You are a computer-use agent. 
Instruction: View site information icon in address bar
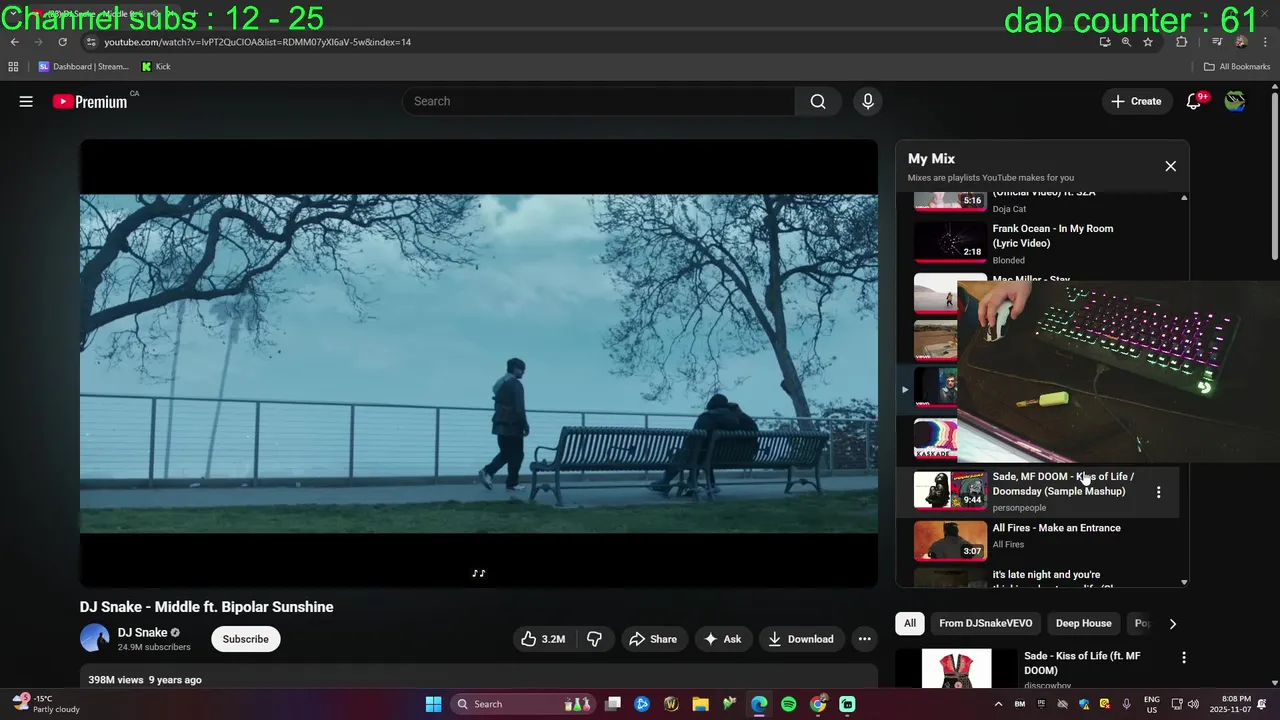click(x=90, y=42)
